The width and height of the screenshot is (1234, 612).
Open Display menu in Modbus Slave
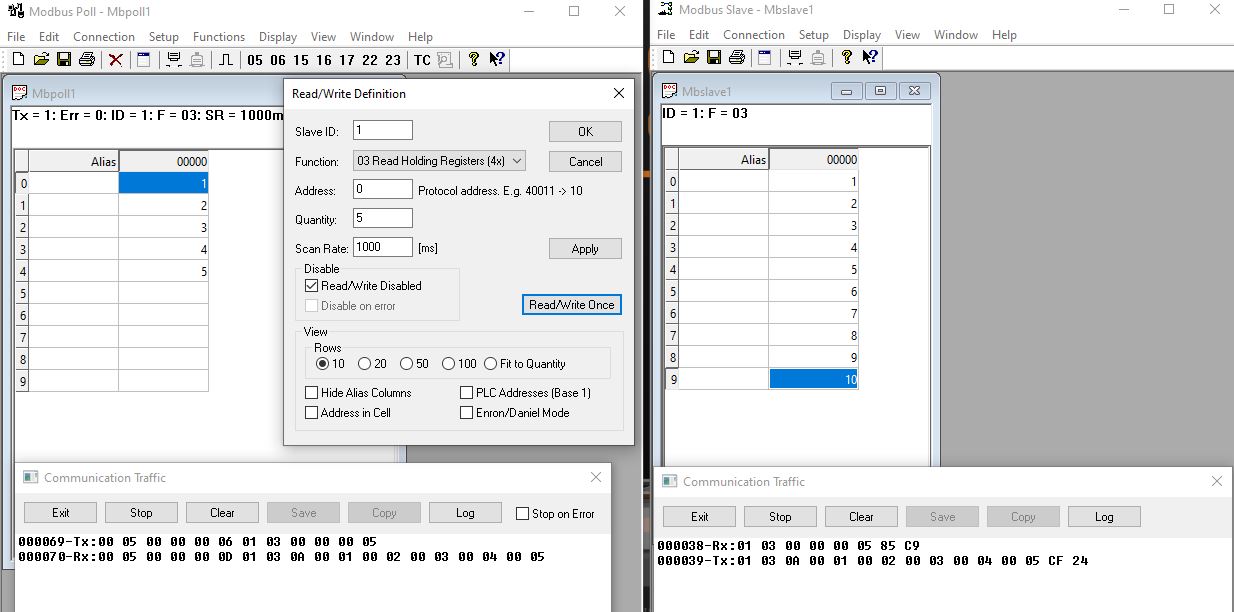tap(862, 35)
